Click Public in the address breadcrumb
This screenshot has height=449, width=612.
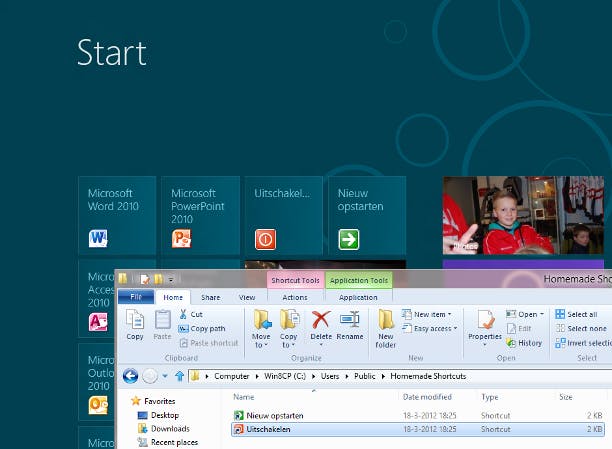[x=365, y=376]
